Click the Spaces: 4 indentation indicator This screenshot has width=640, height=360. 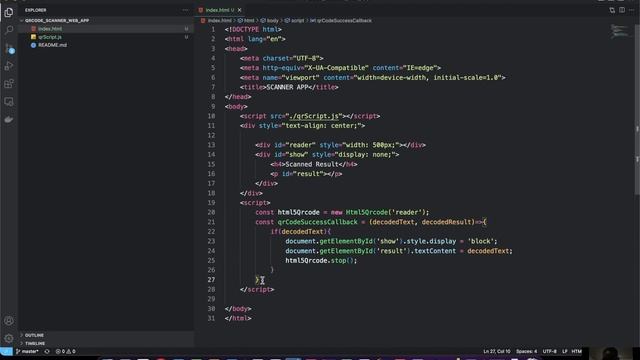[x=527, y=351]
